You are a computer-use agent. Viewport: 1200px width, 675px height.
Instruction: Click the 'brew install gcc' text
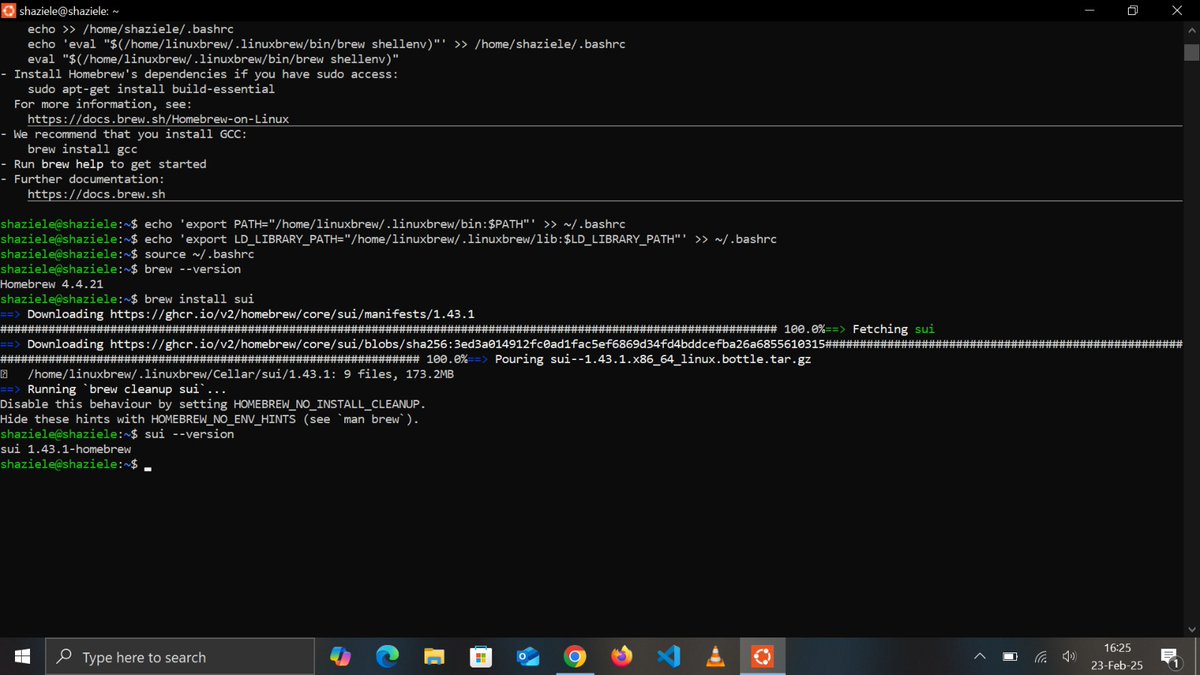[x=83, y=149]
